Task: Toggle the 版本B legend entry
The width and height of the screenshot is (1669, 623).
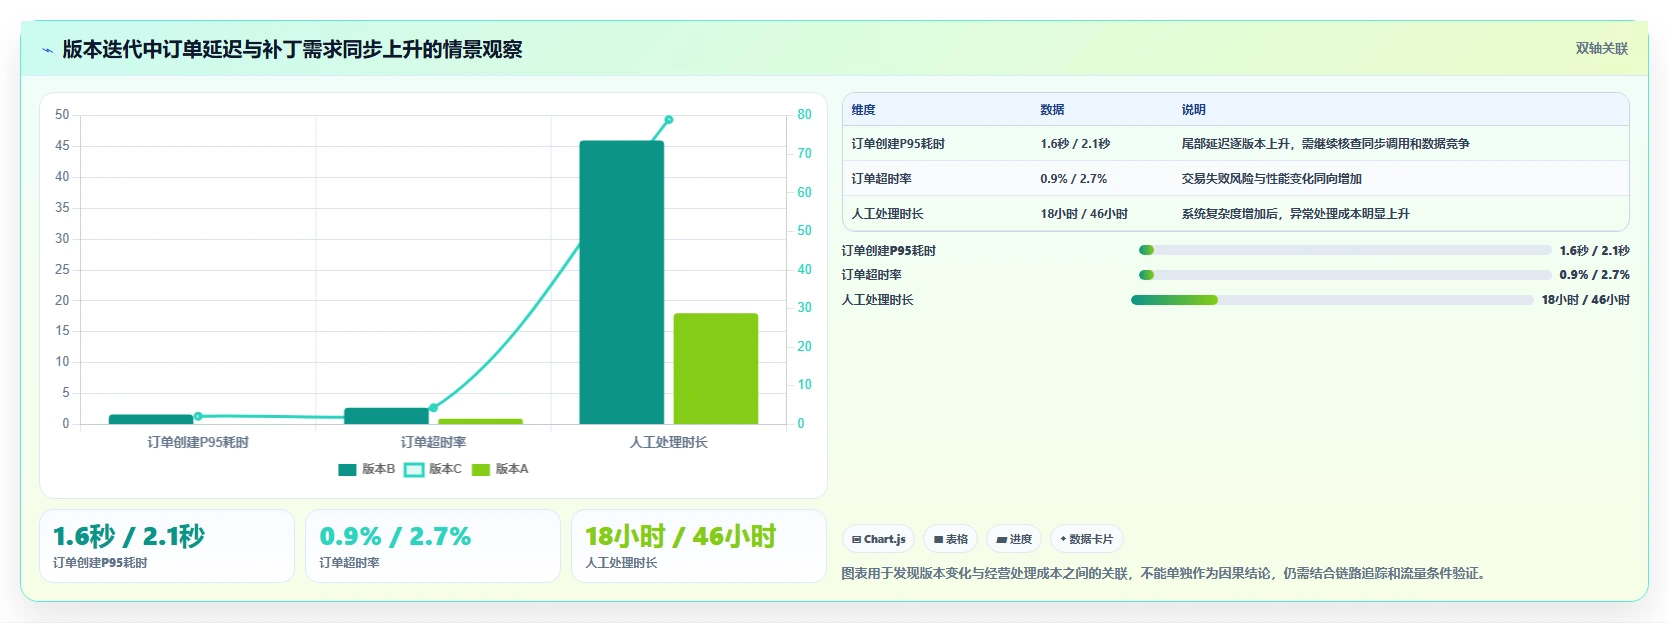Action: 367,469
